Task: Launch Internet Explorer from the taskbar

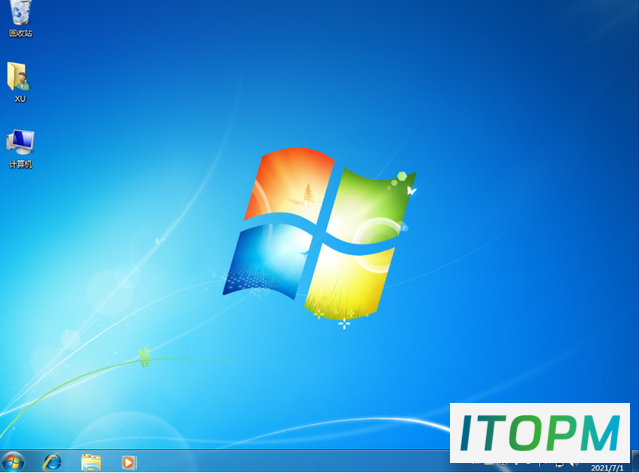Action: [x=52, y=462]
